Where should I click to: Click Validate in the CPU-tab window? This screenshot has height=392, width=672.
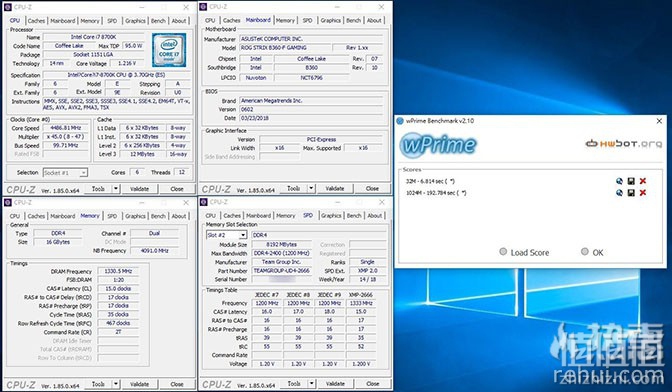(x=139, y=189)
